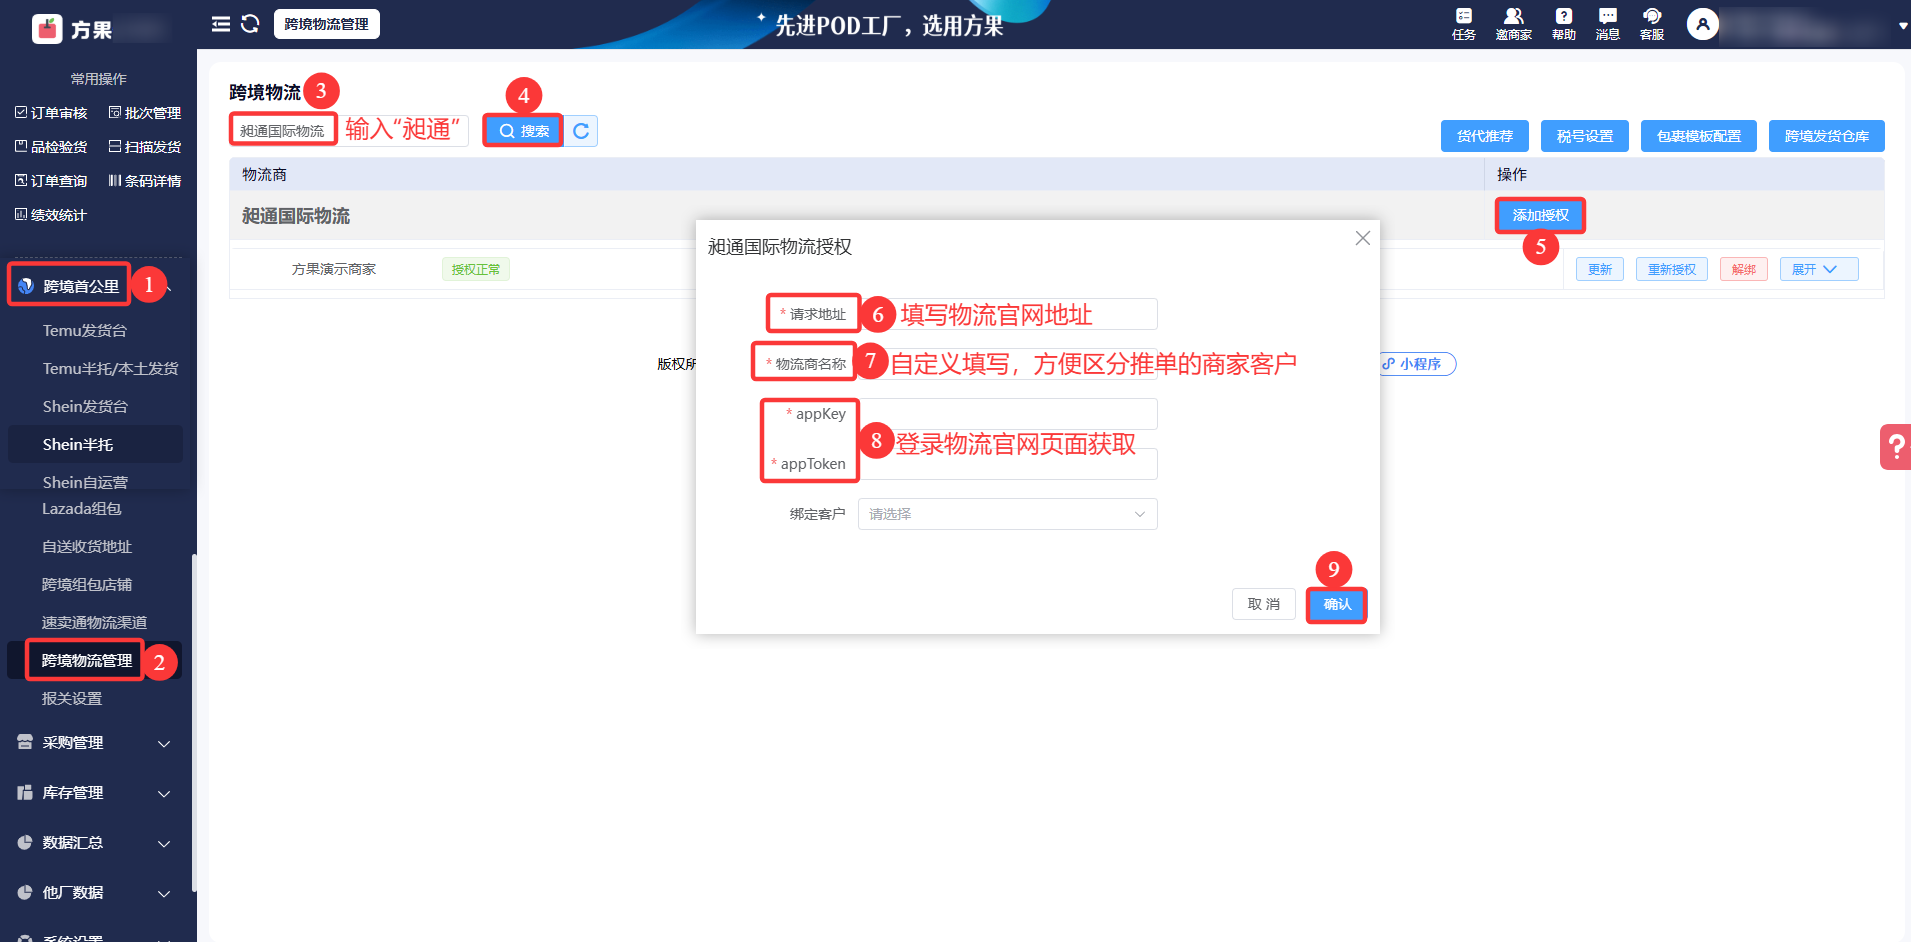Go to Temu发货台 in sidebar

click(85, 331)
